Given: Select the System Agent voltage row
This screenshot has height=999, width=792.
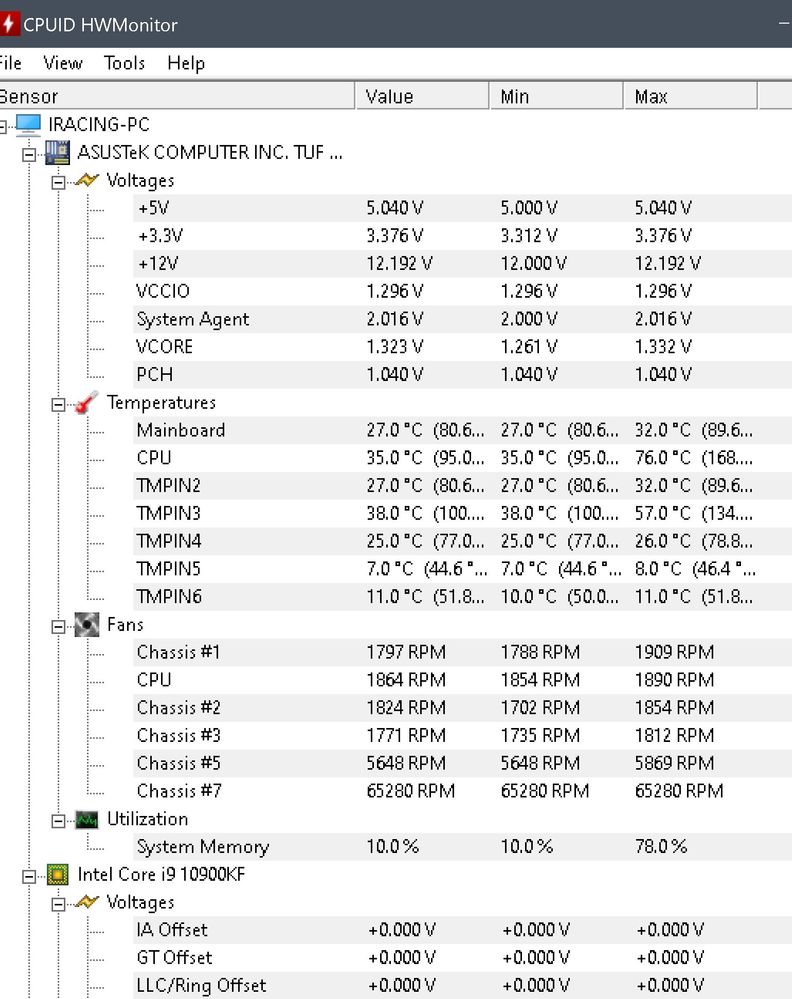Looking at the screenshot, I should pyautogui.click(x=462, y=319).
